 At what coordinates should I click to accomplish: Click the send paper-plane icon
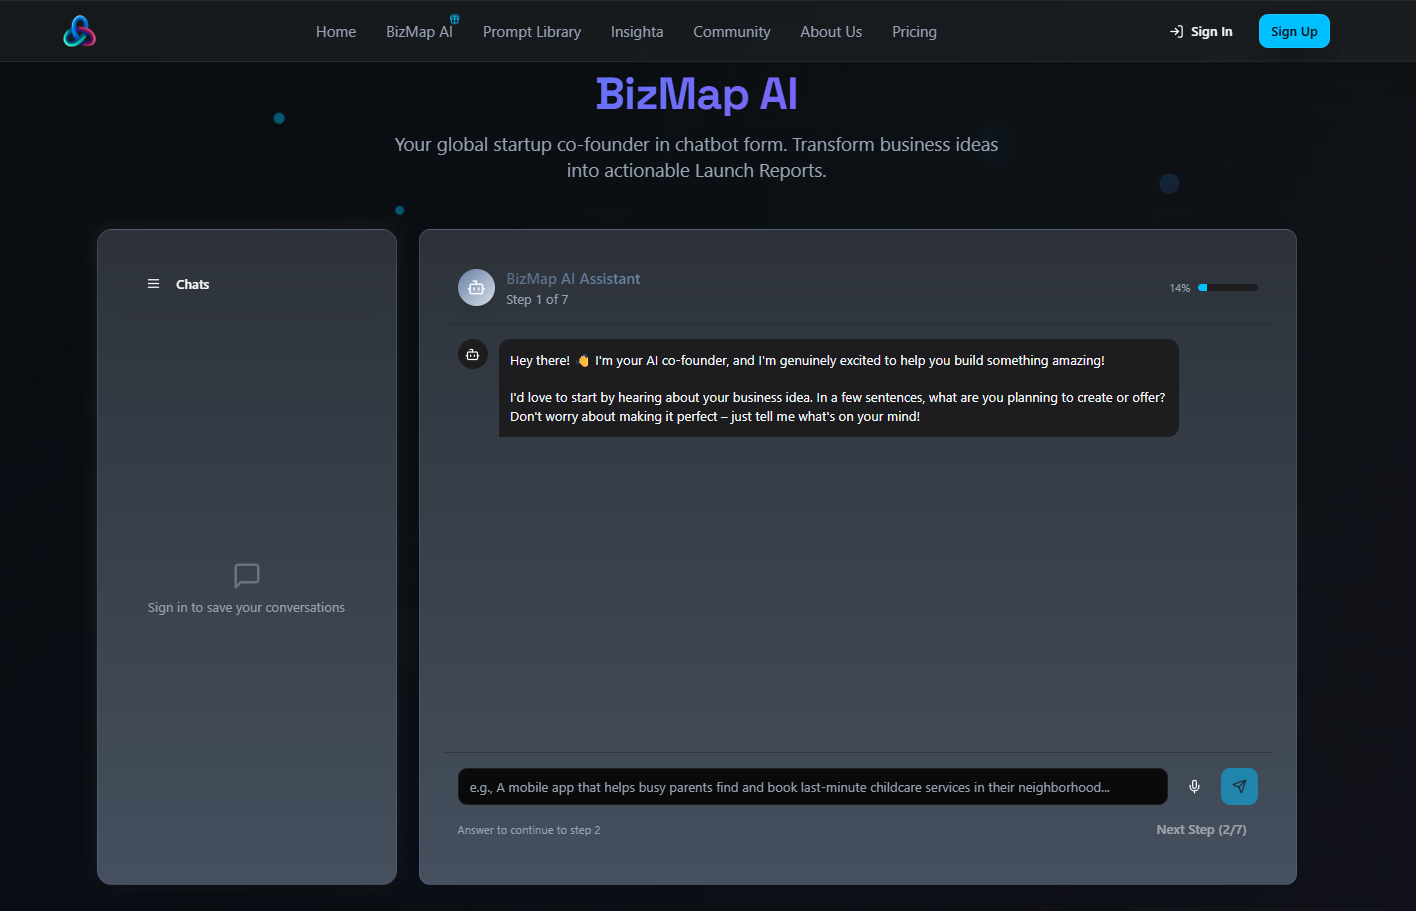pyautogui.click(x=1238, y=786)
